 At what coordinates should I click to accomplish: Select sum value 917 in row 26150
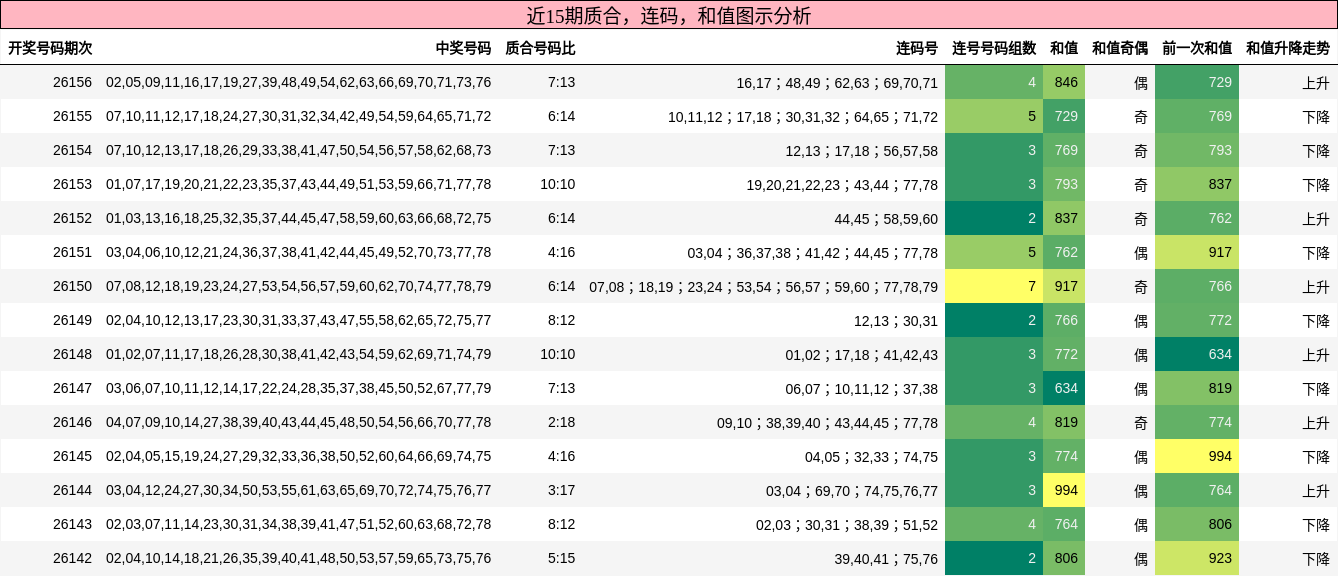click(1064, 286)
